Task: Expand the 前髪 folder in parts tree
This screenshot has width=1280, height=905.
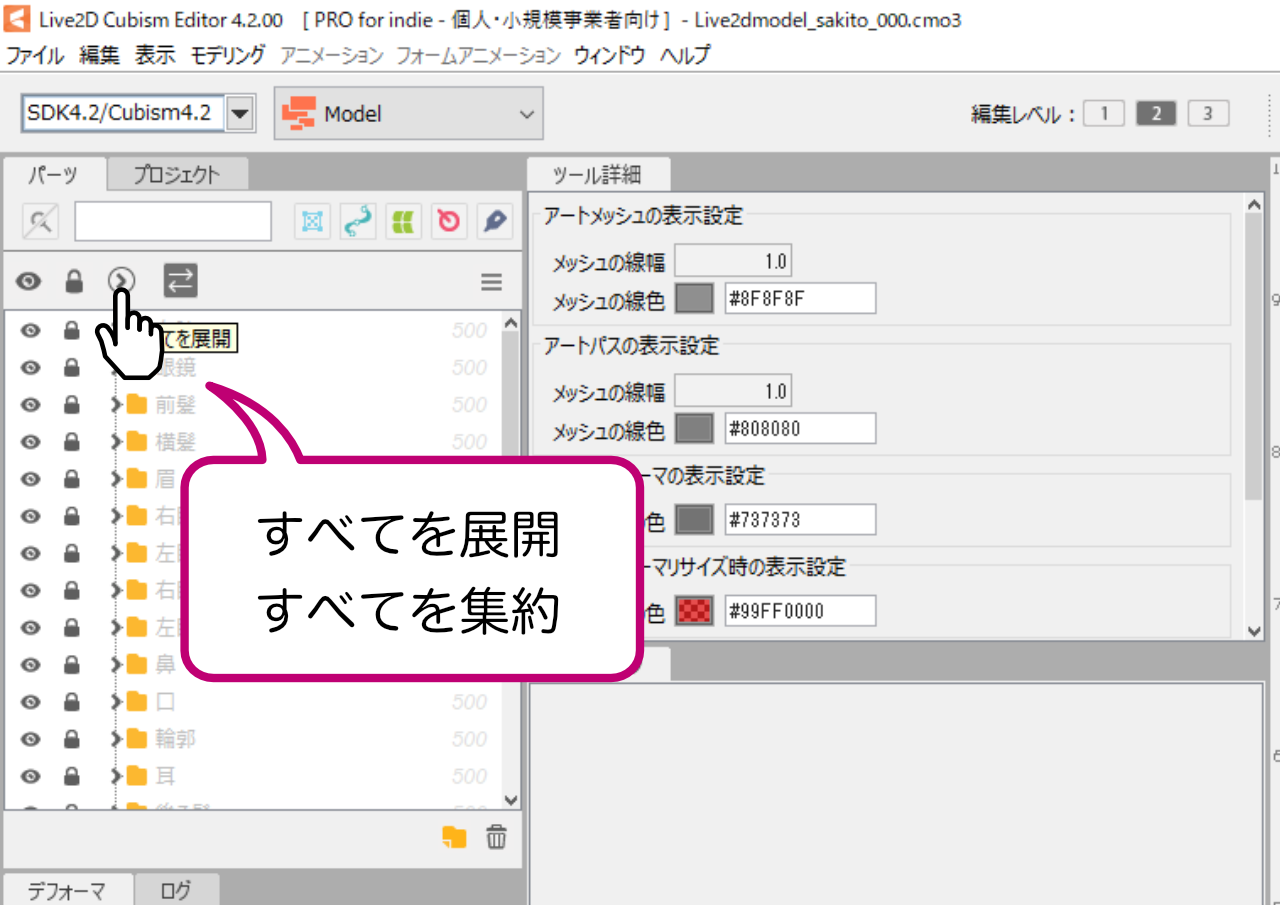Action: (x=116, y=405)
